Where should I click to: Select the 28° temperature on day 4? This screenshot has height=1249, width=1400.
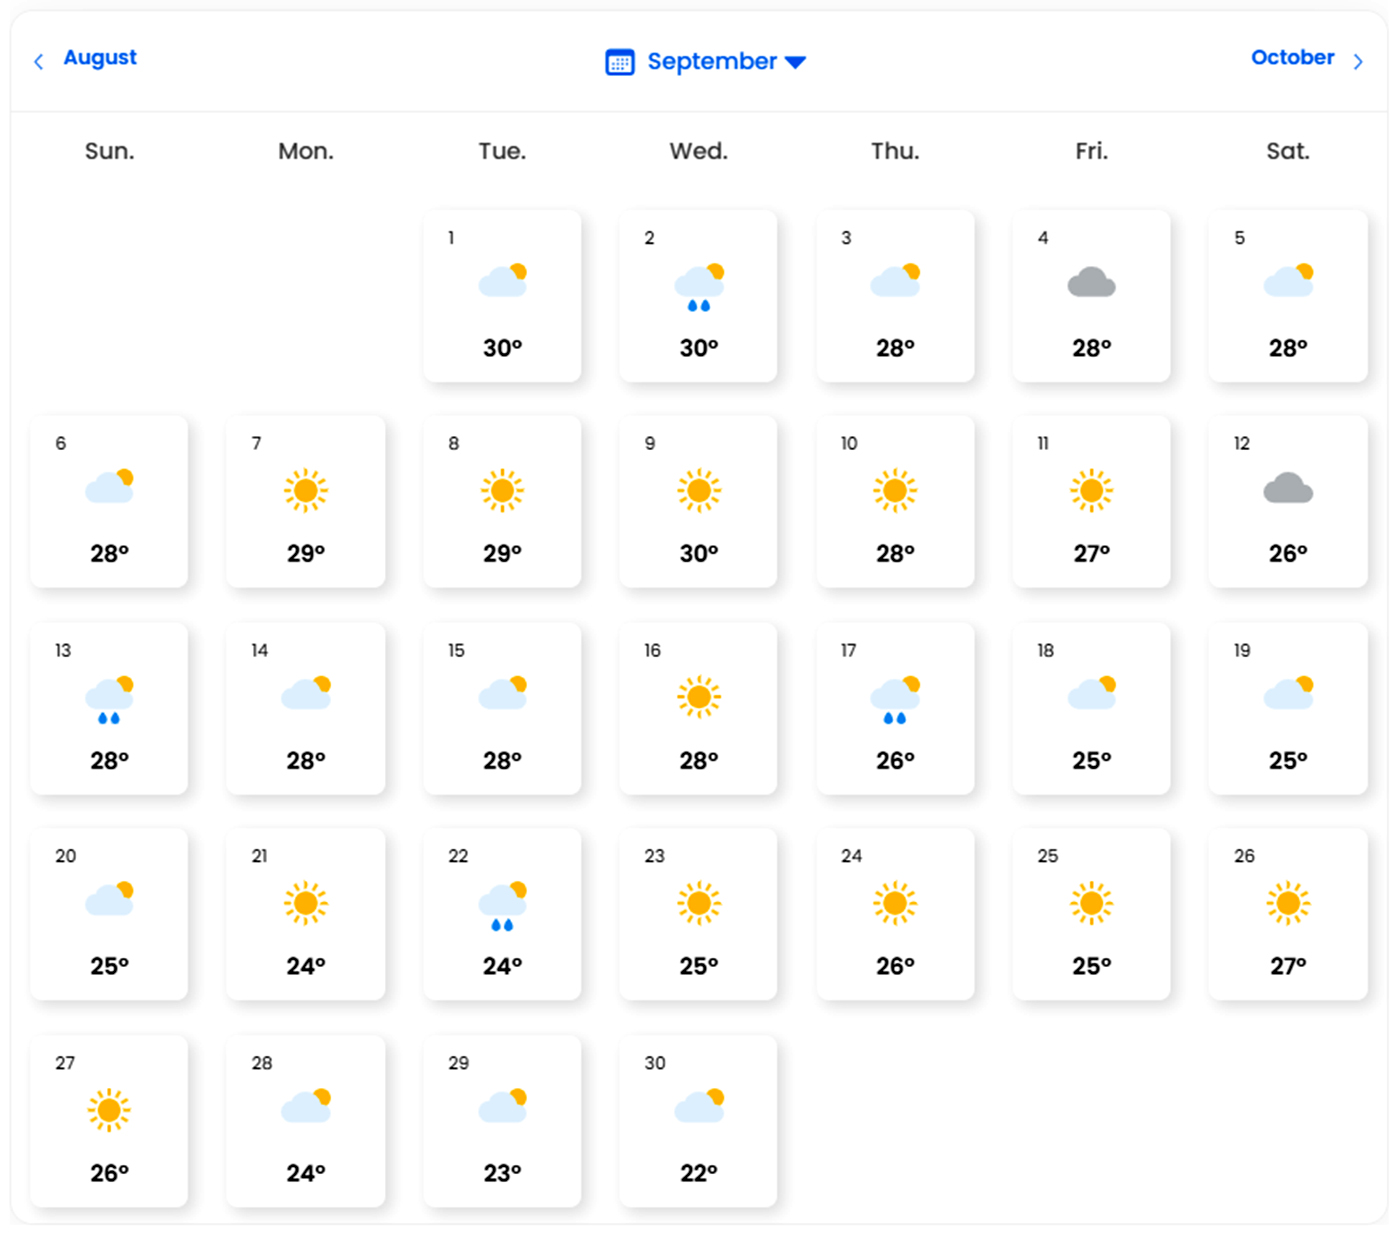click(x=1092, y=349)
